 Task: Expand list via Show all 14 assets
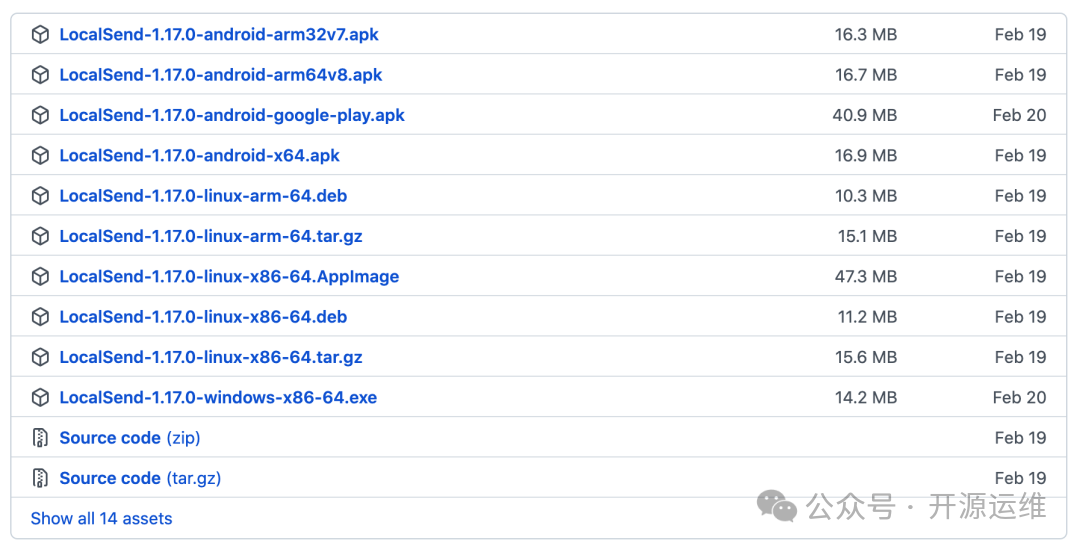click(101, 519)
